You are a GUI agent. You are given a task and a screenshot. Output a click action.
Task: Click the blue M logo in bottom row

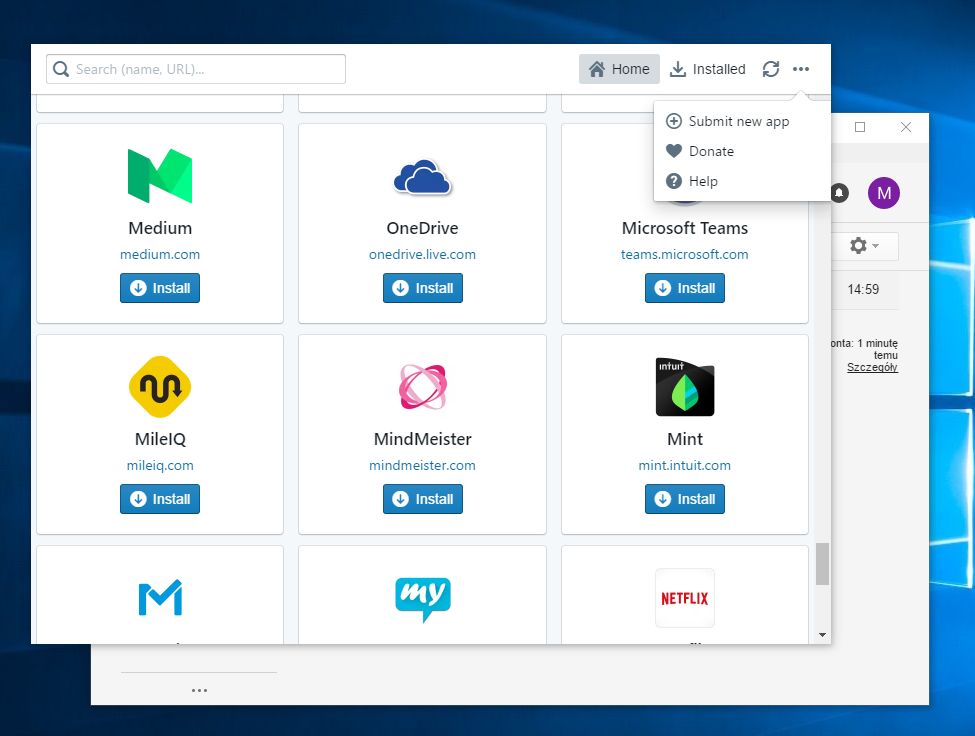(160, 597)
